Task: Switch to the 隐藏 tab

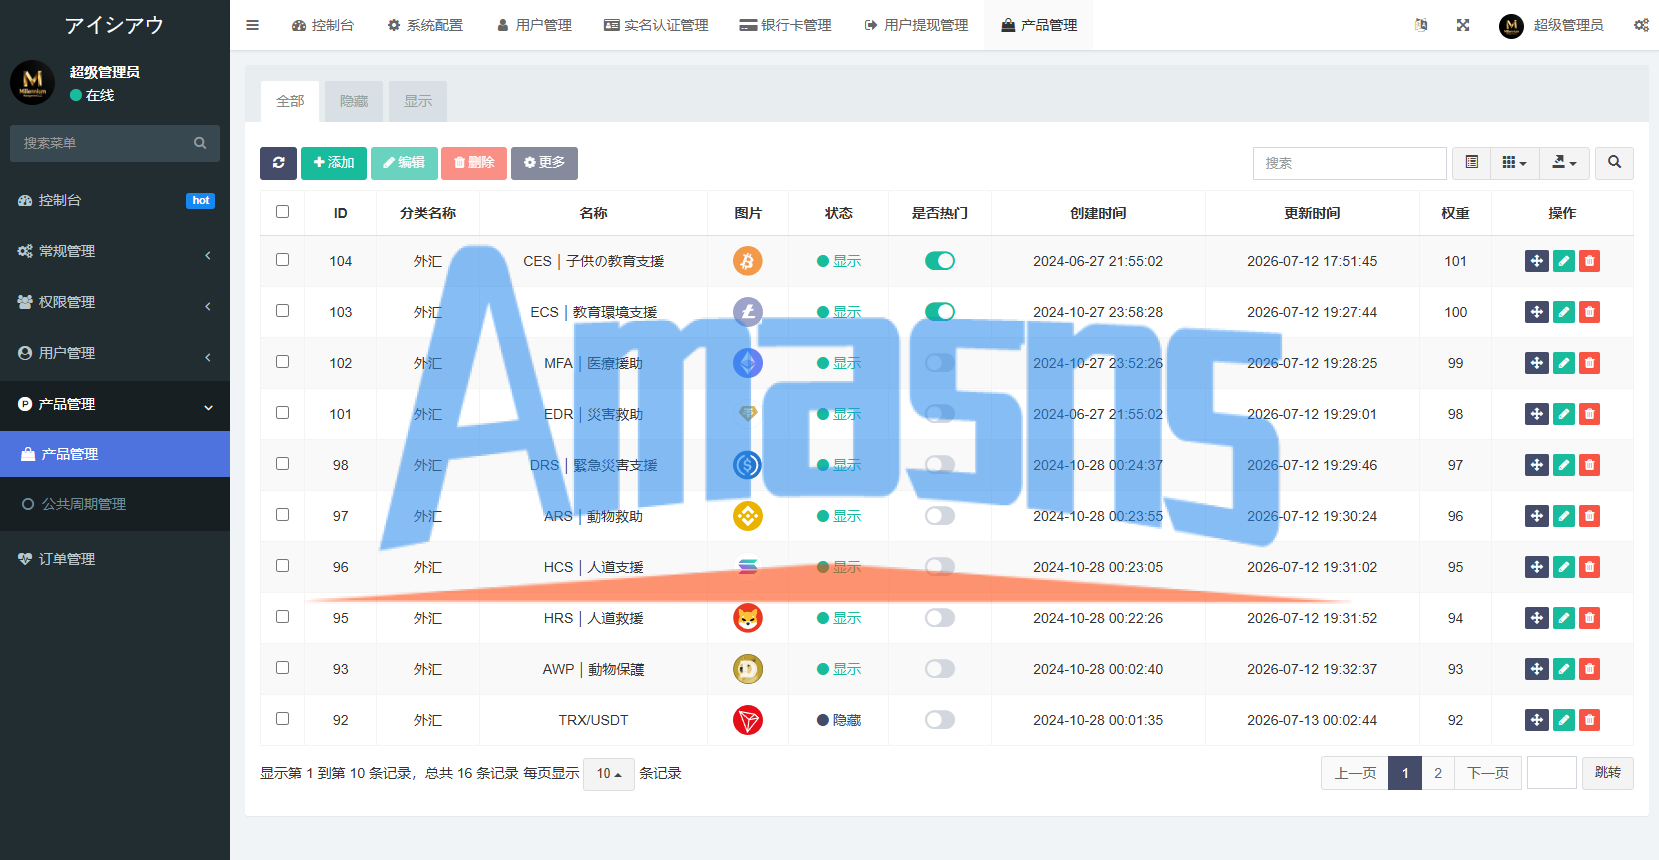Action: point(354,101)
